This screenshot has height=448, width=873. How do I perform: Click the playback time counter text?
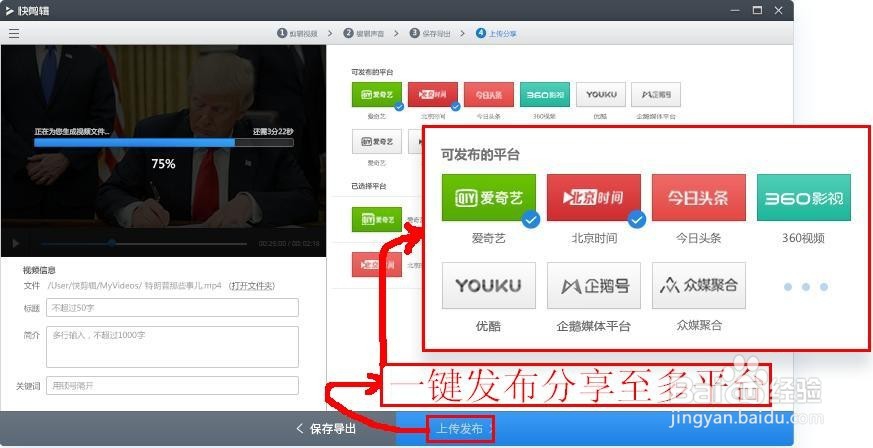point(289,244)
